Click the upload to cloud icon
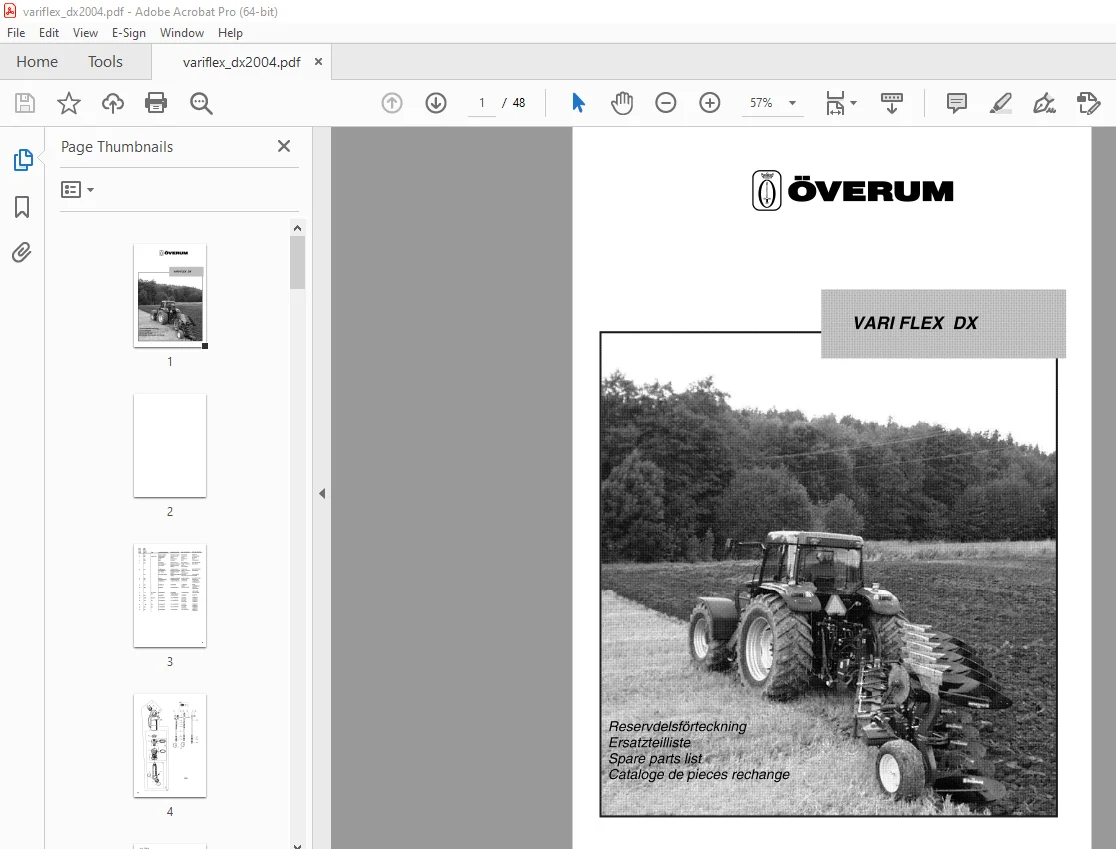 [x=112, y=103]
